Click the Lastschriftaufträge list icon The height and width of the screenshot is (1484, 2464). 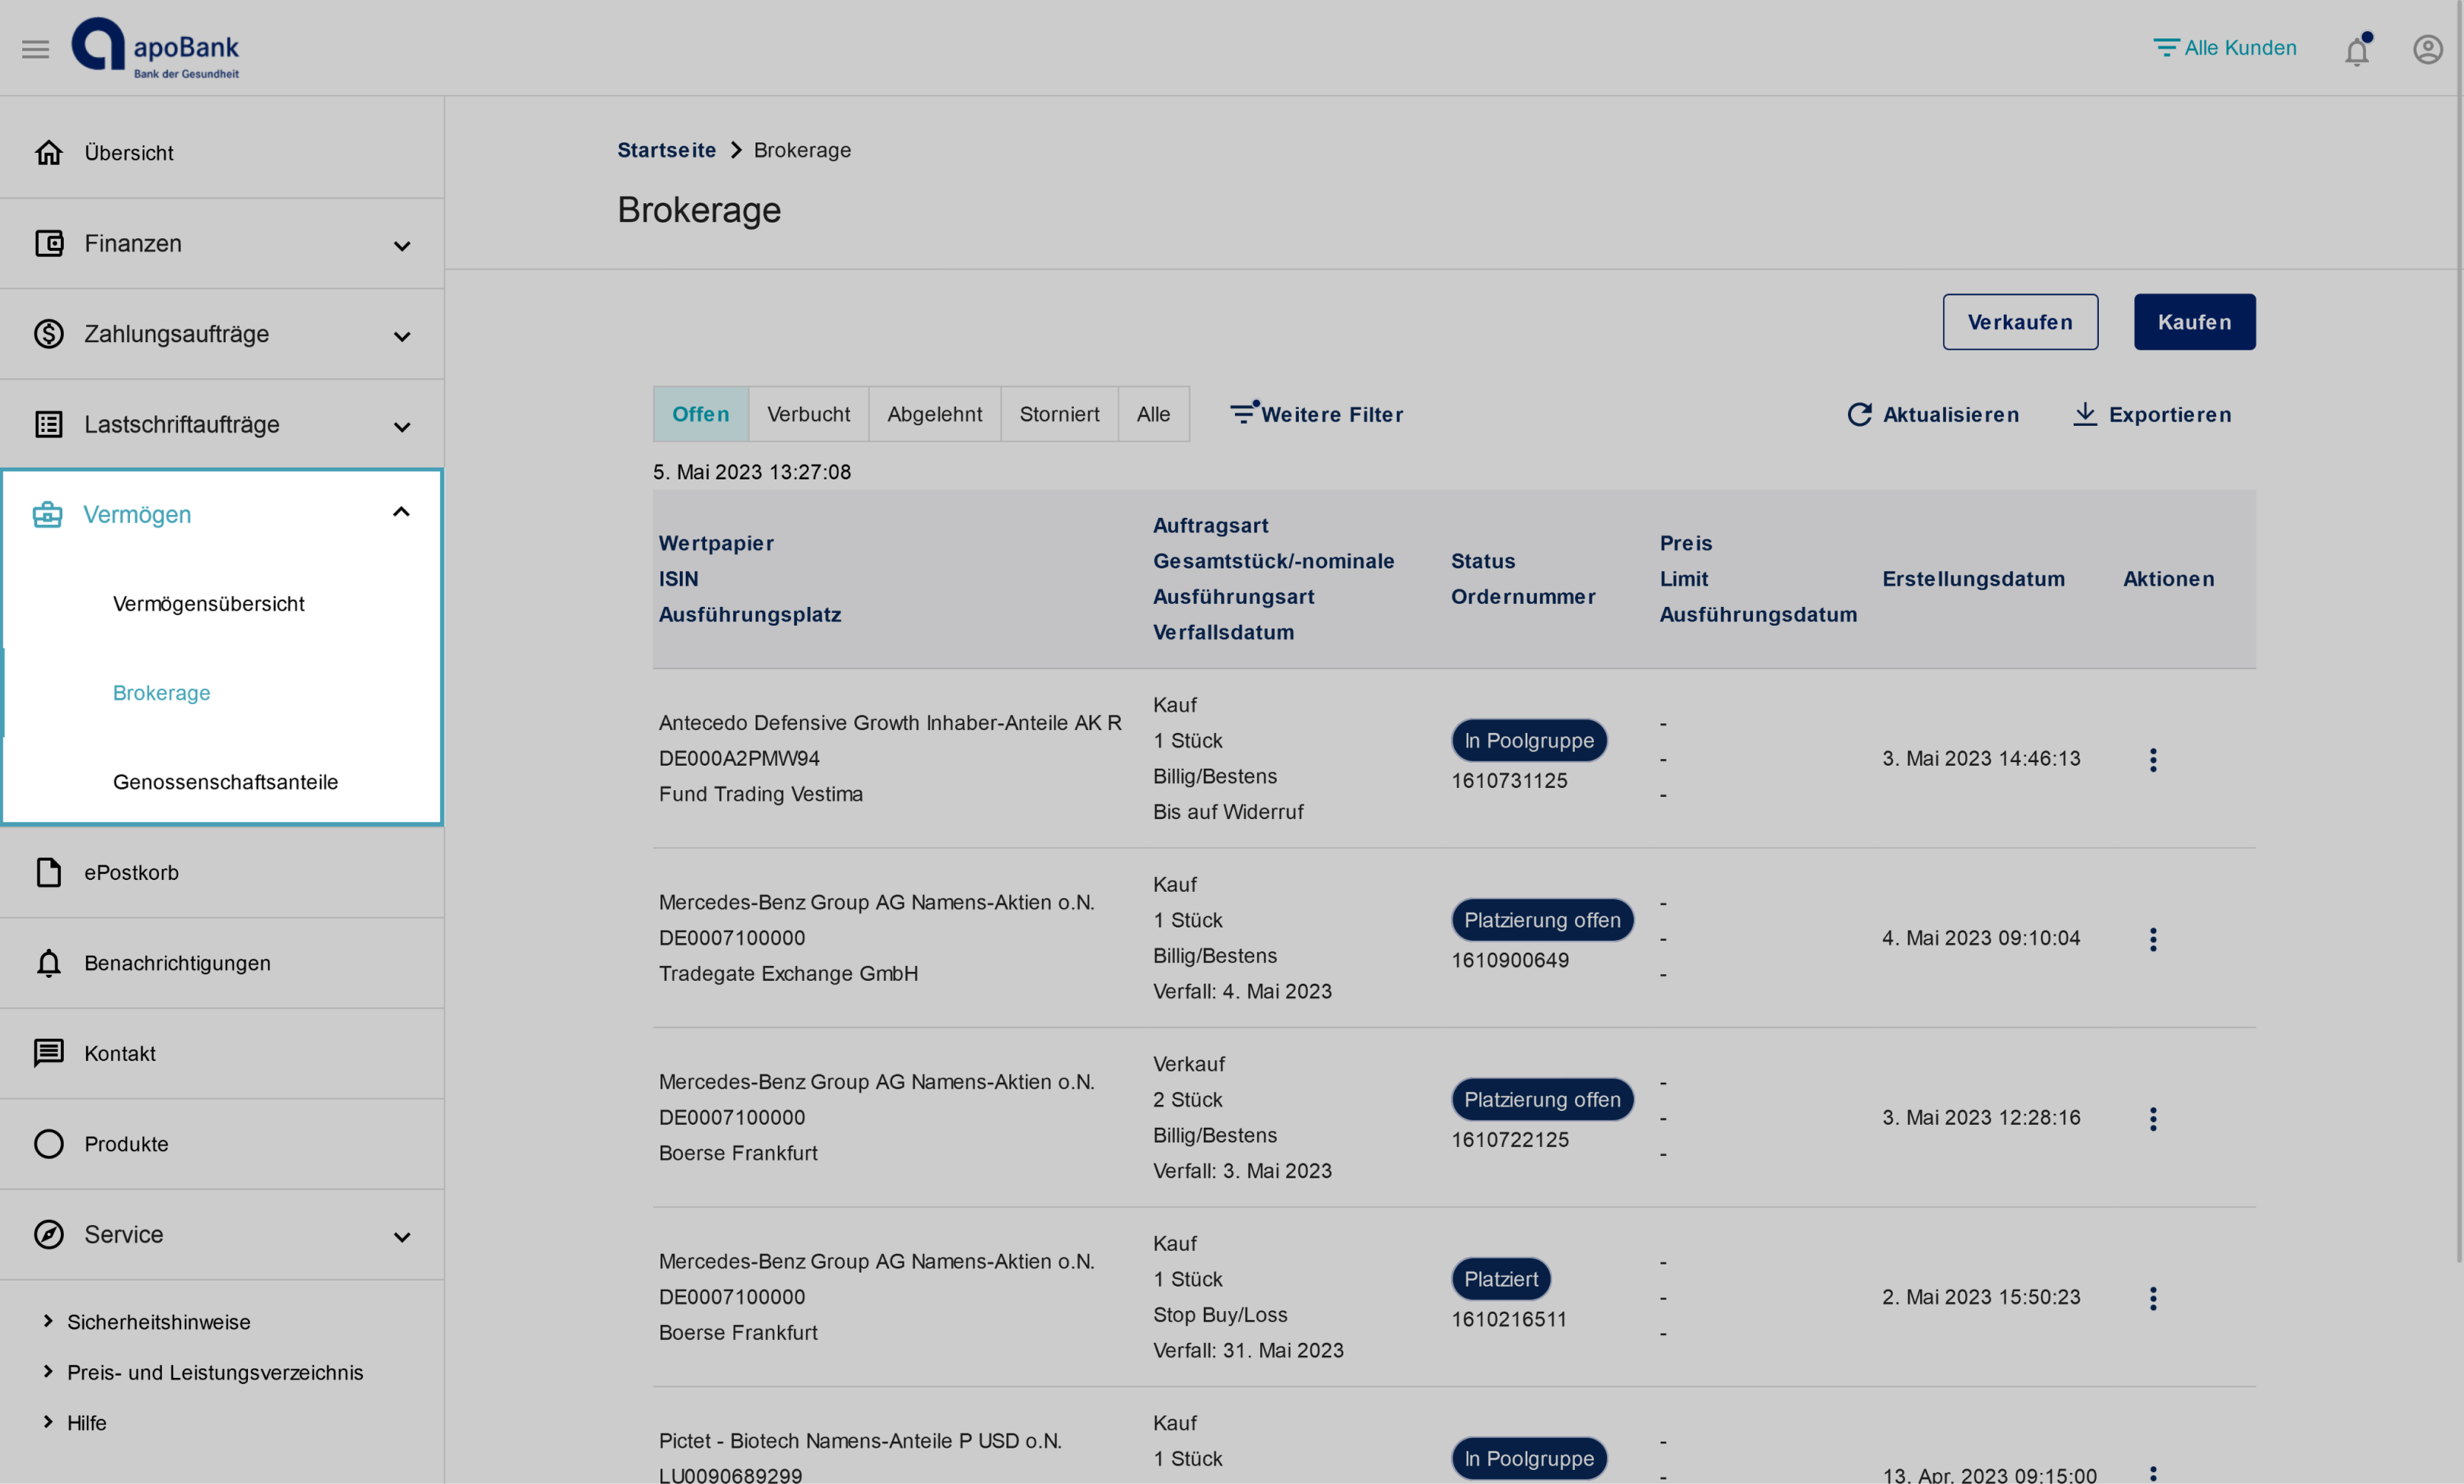(48, 424)
